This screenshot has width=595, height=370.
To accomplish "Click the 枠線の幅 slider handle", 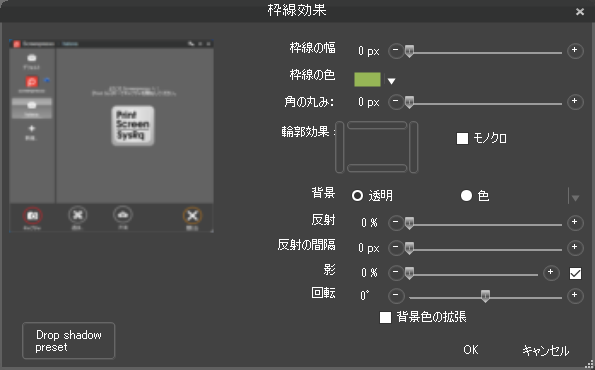I will coord(409,51).
